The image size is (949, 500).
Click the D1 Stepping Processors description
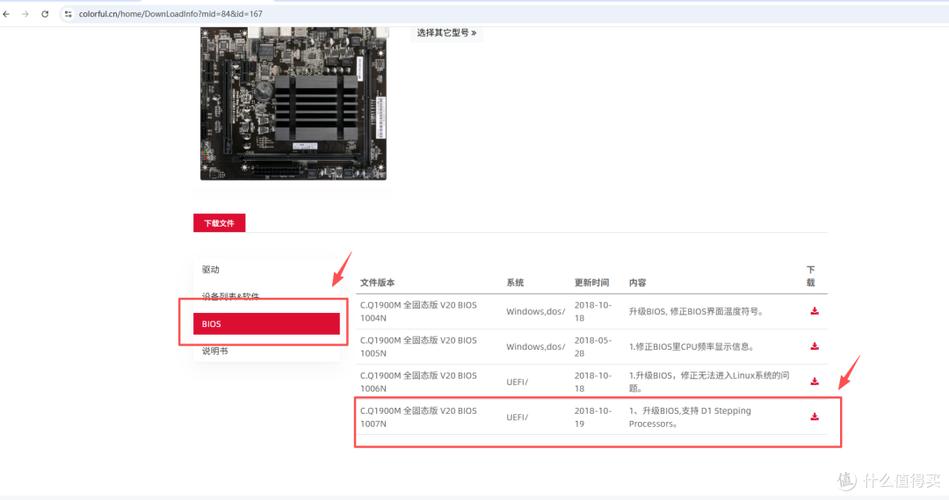pos(690,416)
